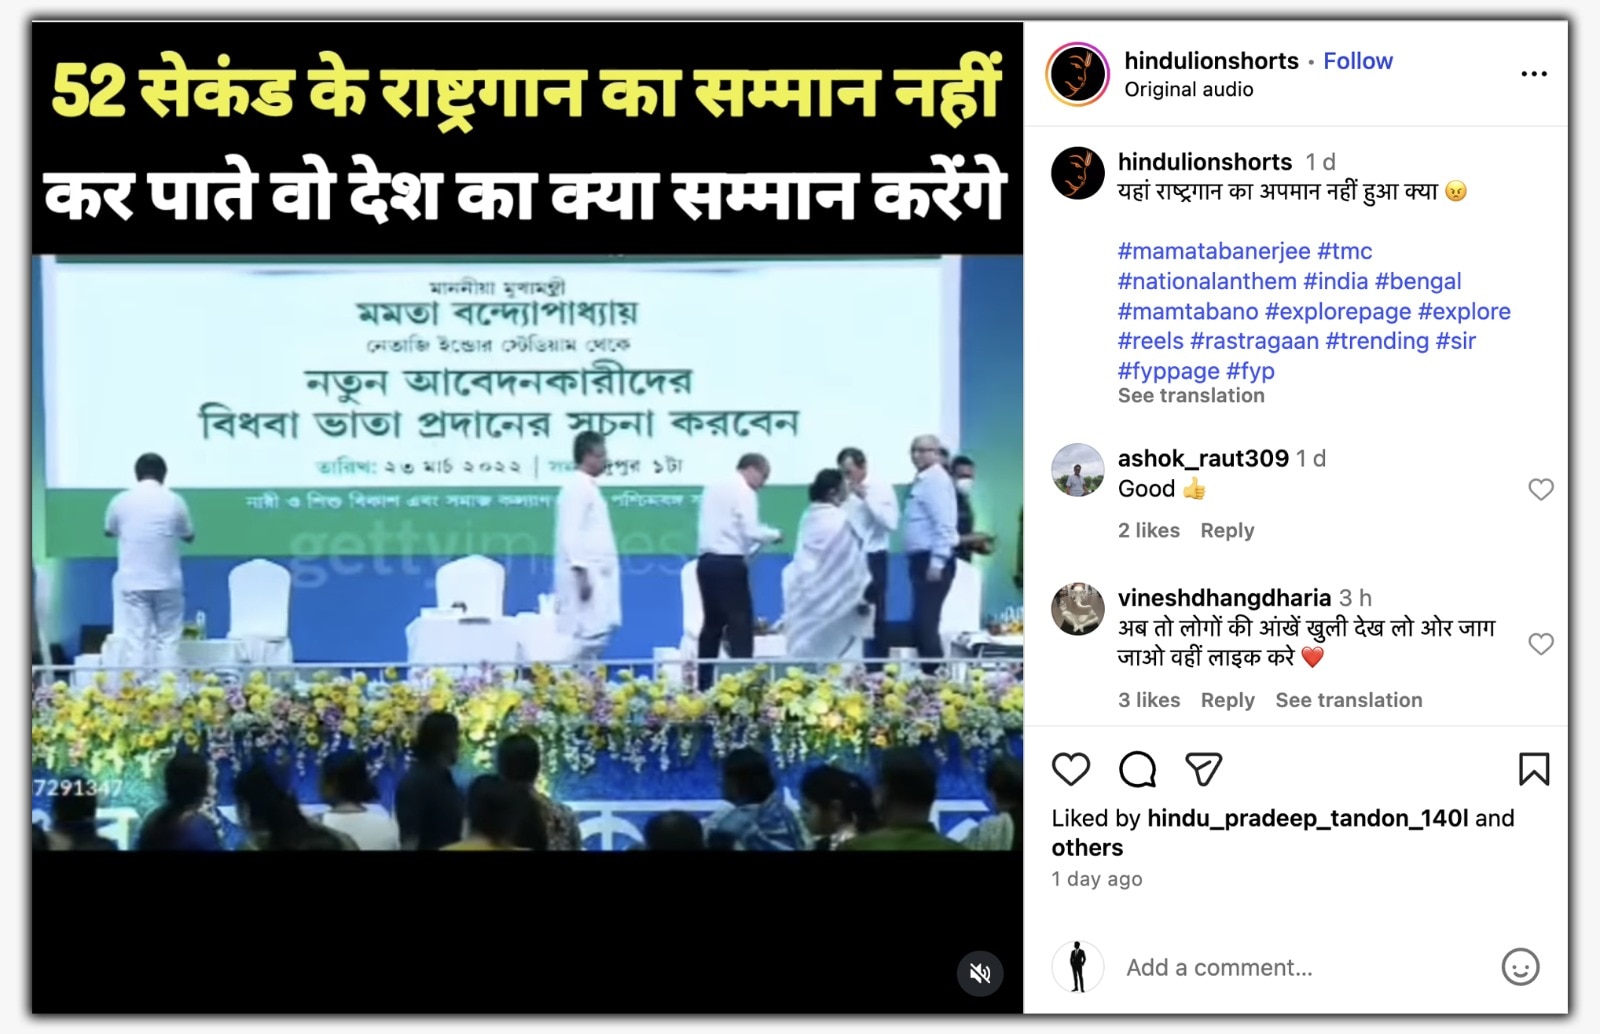
Task: Like vineshdhangdharia's comment heart
Action: coord(1541,644)
